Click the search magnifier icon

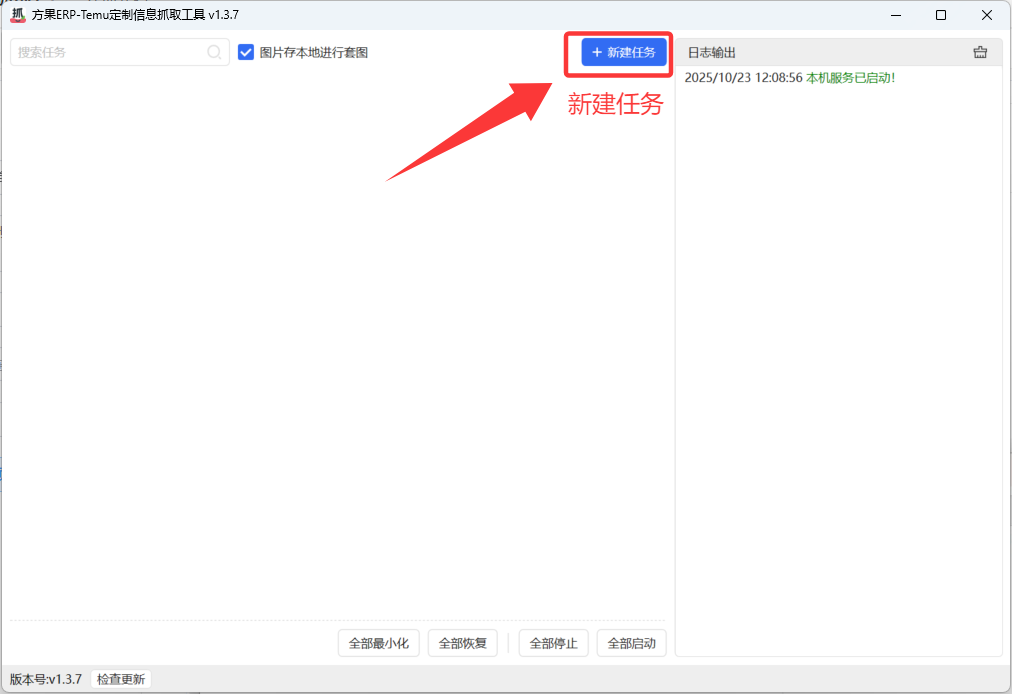[x=214, y=52]
